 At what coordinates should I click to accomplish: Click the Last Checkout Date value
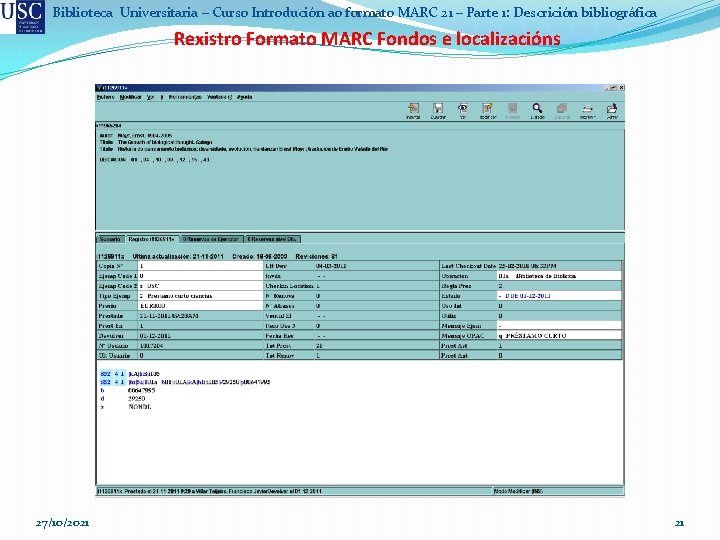click(x=560, y=266)
